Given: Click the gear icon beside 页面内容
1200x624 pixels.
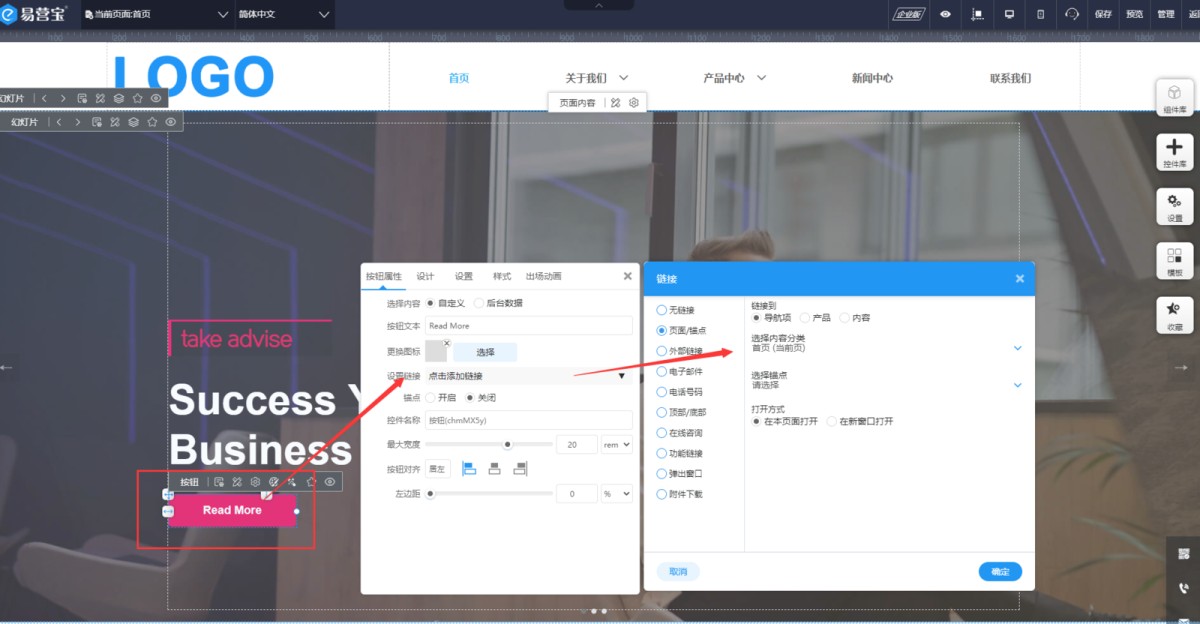Looking at the screenshot, I should (x=634, y=102).
